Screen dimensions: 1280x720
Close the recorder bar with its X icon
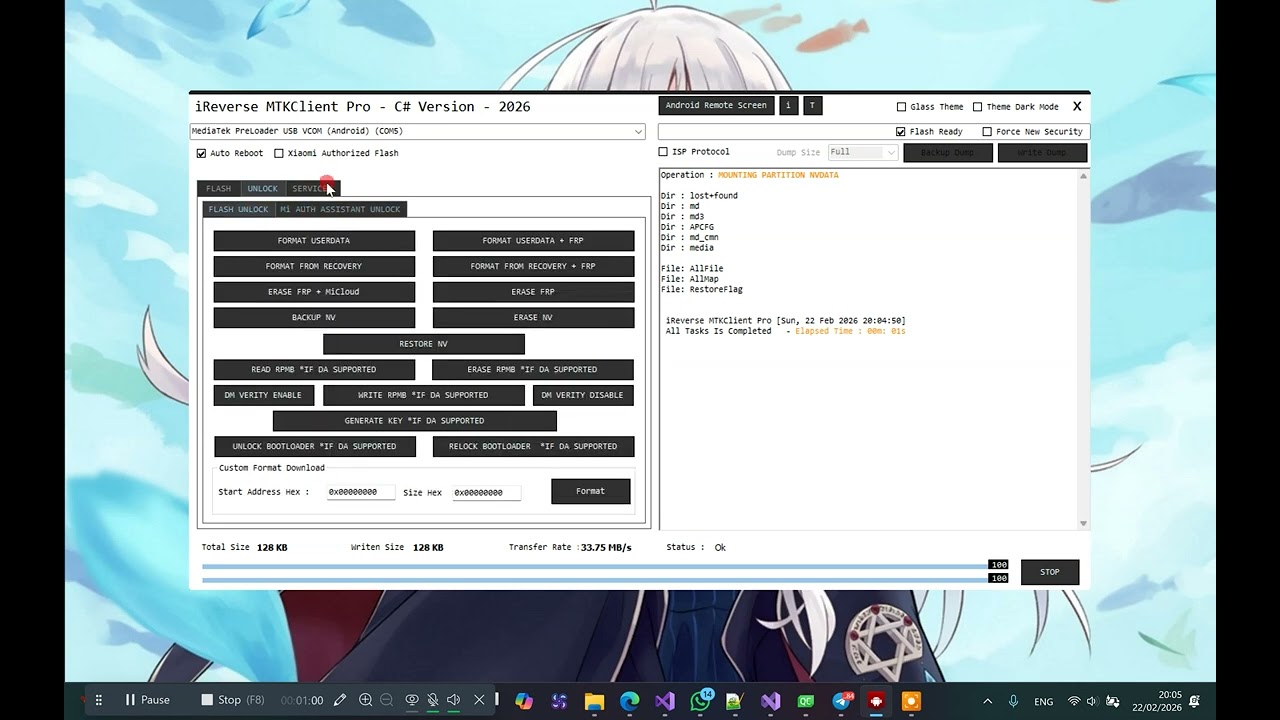[479, 700]
